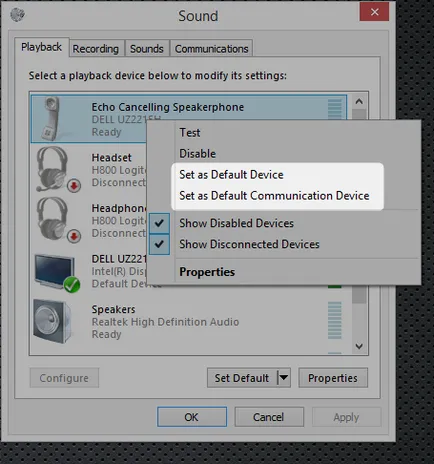Select Test from the context menu
The image size is (434, 464).
[x=190, y=133]
